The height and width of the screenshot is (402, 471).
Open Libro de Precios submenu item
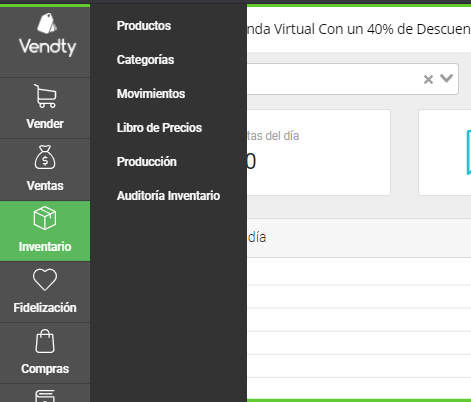pos(159,128)
